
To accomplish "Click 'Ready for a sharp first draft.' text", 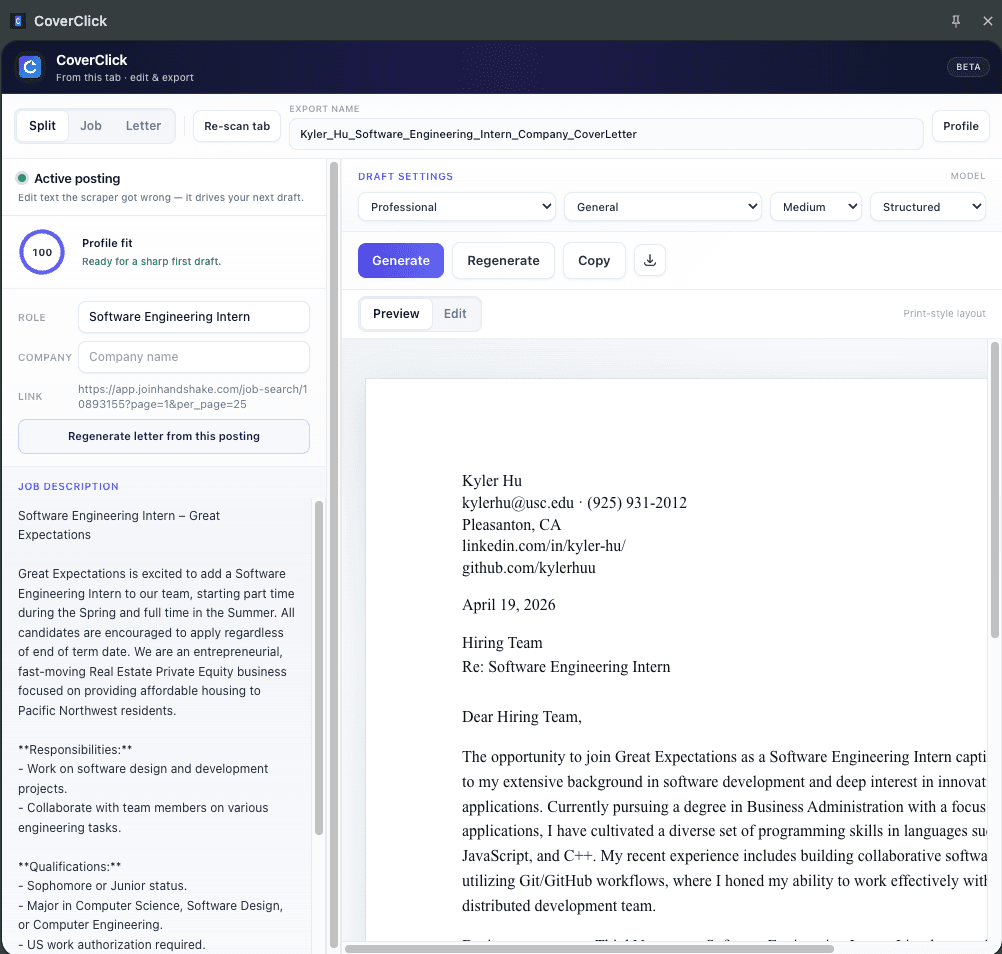I will point(151,261).
